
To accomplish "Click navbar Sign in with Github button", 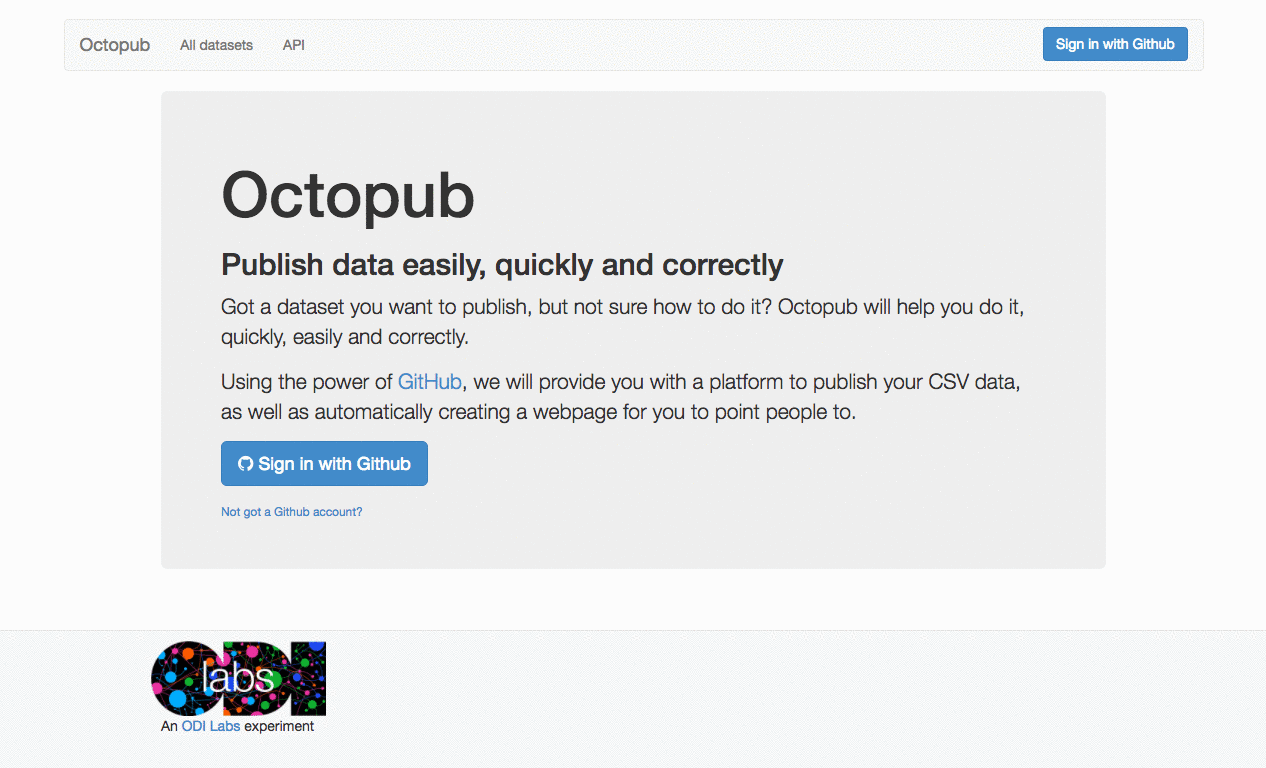I will click(x=1115, y=44).
